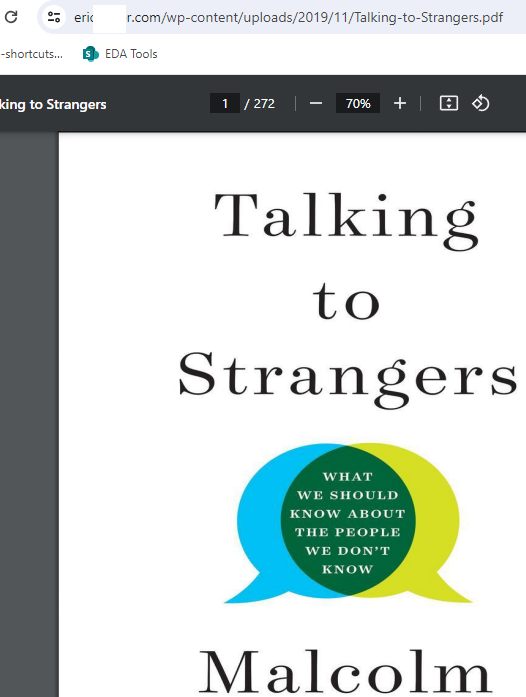Image resolution: width=526 pixels, height=697 pixels.
Task: Click 'KNOW ABOUT' text in green circle
Action: click(348, 514)
